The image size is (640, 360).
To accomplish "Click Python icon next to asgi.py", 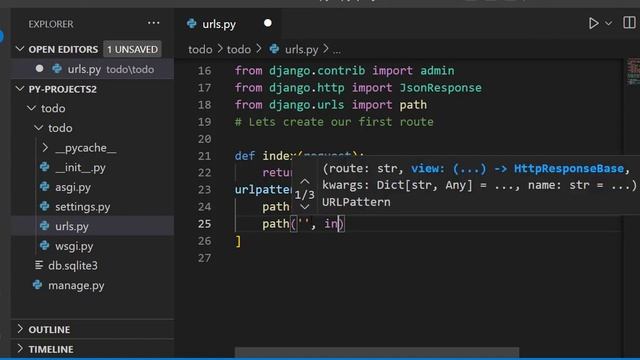I will 44,187.
